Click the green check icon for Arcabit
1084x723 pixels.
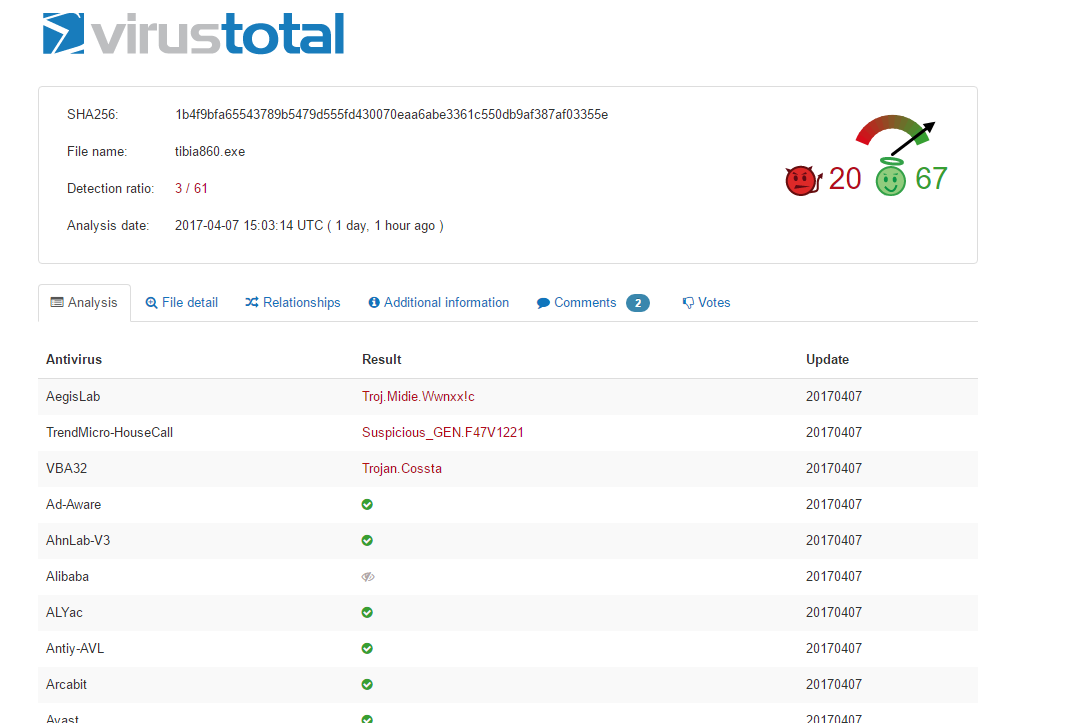[367, 684]
